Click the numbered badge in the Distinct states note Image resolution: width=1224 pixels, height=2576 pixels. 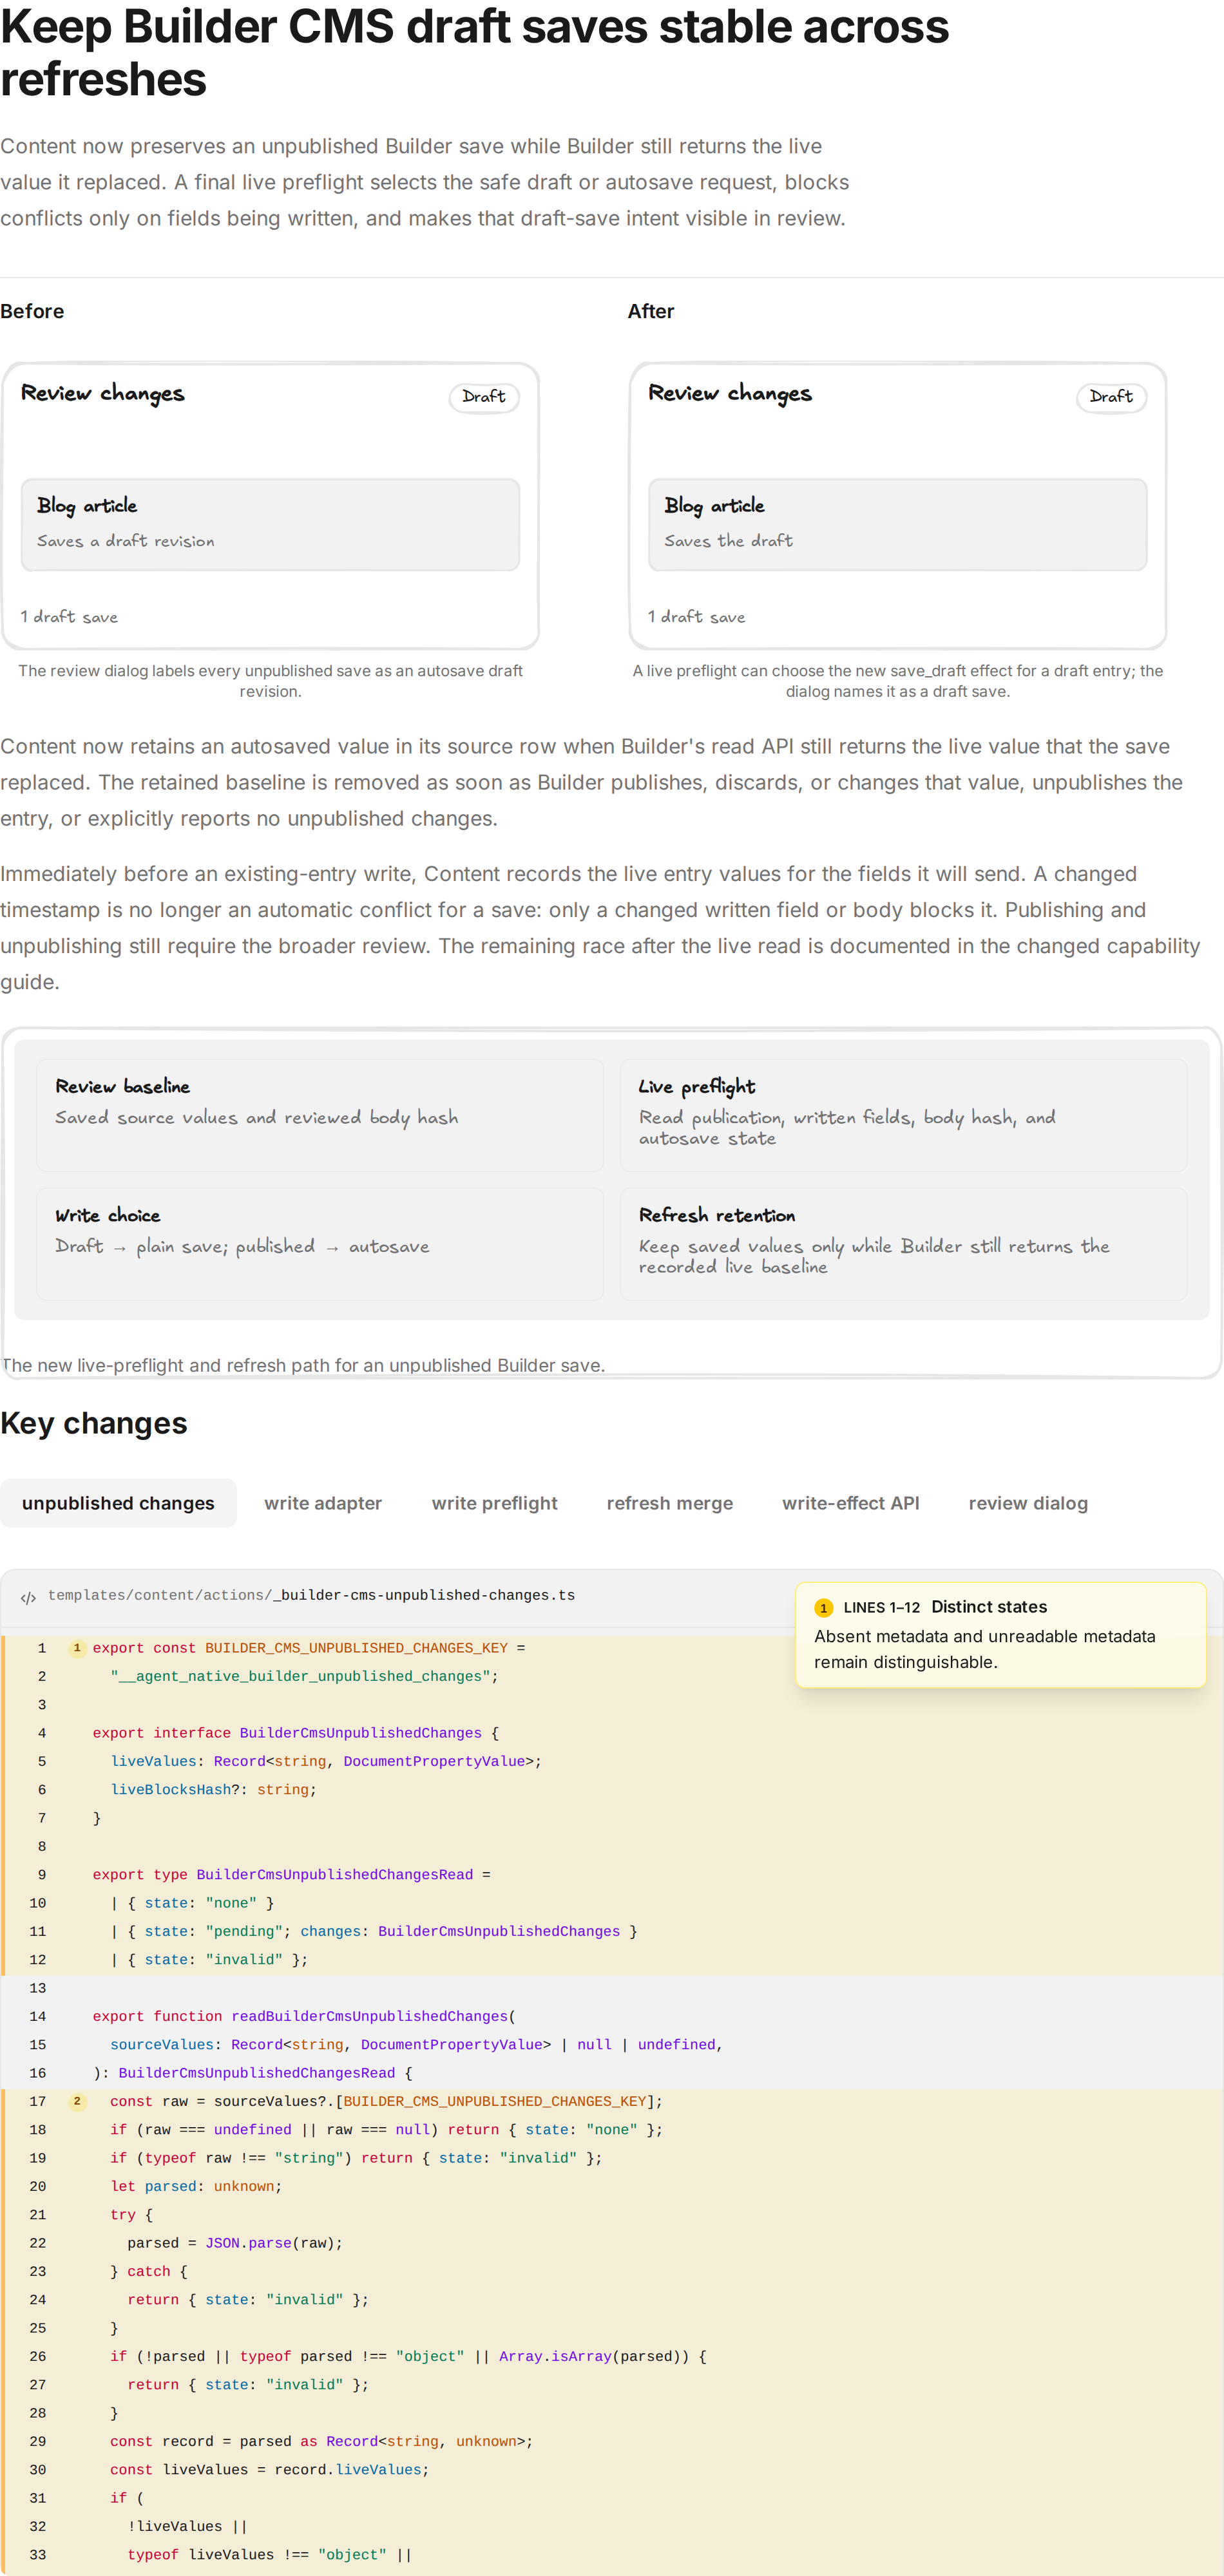(823, 1608)
